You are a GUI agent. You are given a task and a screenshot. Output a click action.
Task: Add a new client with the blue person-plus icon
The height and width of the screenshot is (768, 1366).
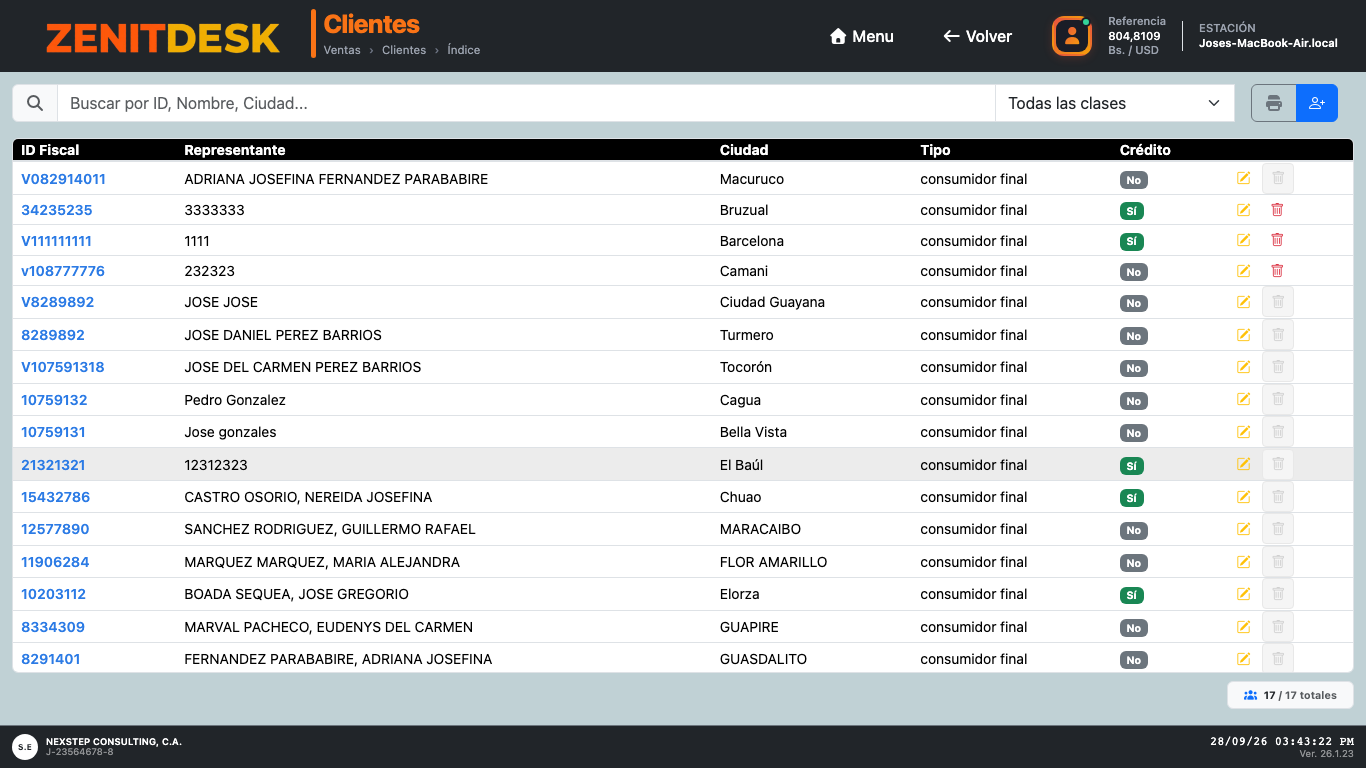[x=1317, y=103]
